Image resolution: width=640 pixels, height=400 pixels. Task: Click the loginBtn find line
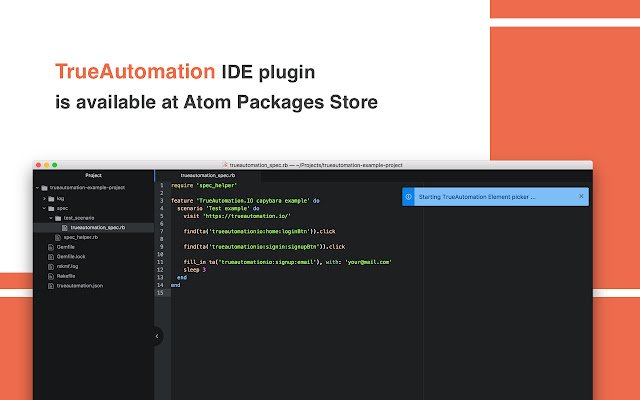[x=259, y=231]
